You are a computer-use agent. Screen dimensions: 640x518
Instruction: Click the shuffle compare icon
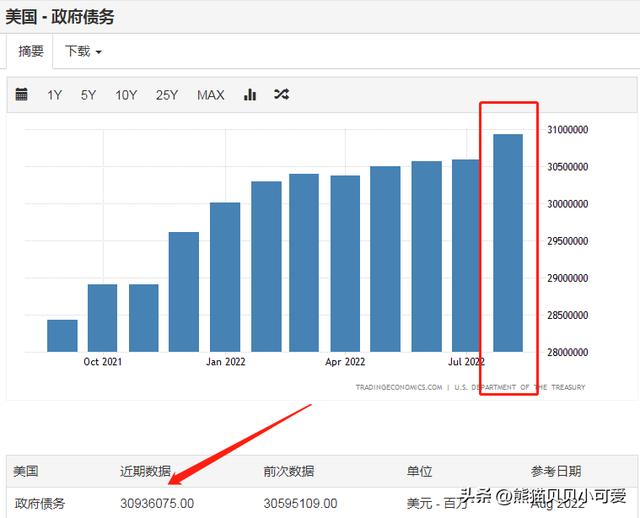[281, 95]
